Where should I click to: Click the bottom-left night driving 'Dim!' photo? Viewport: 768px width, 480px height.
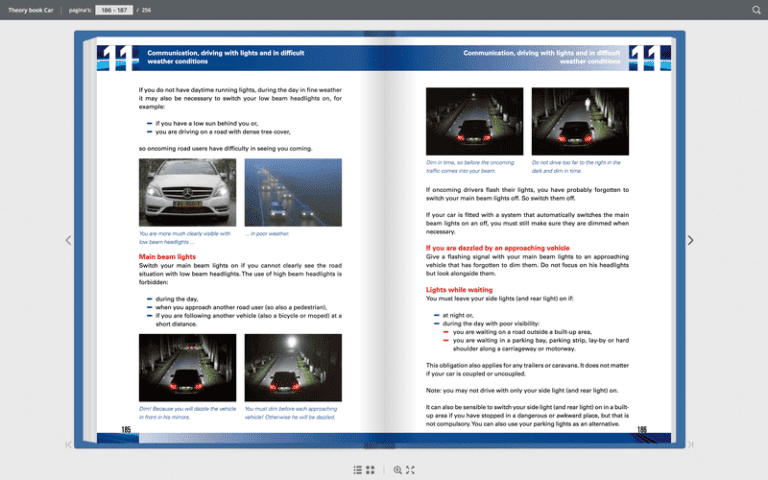point(186,367)
